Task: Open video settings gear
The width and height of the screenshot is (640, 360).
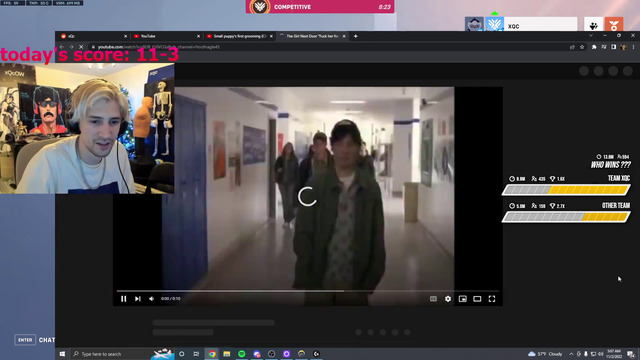Action: click(x=448, y=299)
